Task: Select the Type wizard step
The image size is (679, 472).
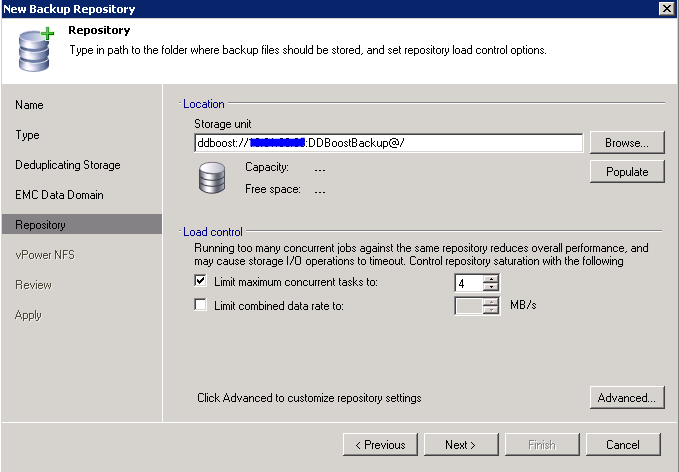Action: (x=28, y=135)
